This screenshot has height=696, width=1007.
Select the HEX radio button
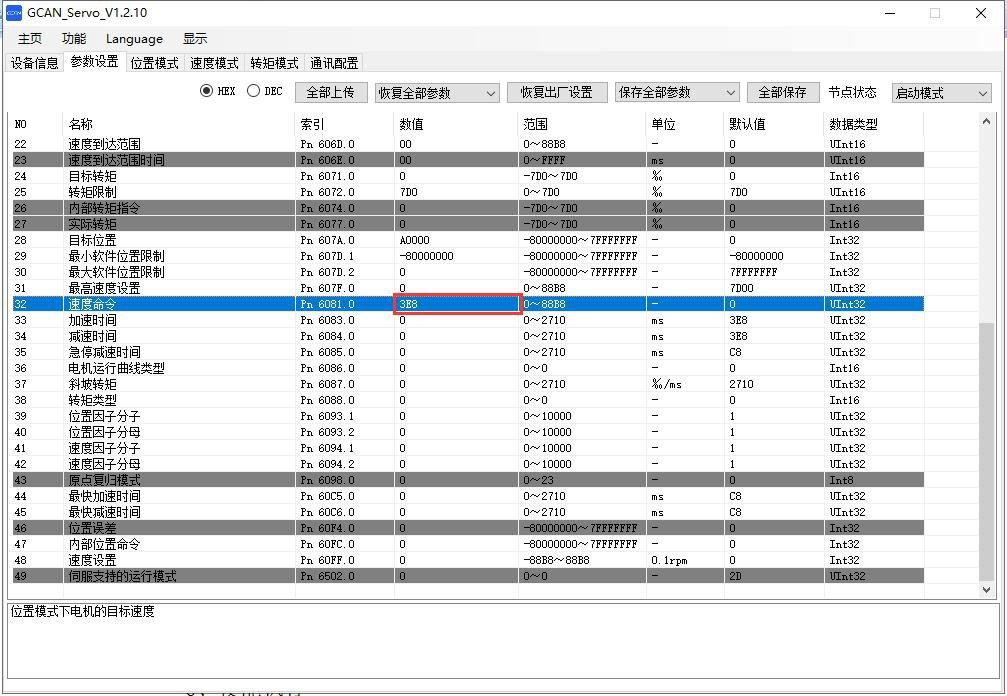pos(207,91)
